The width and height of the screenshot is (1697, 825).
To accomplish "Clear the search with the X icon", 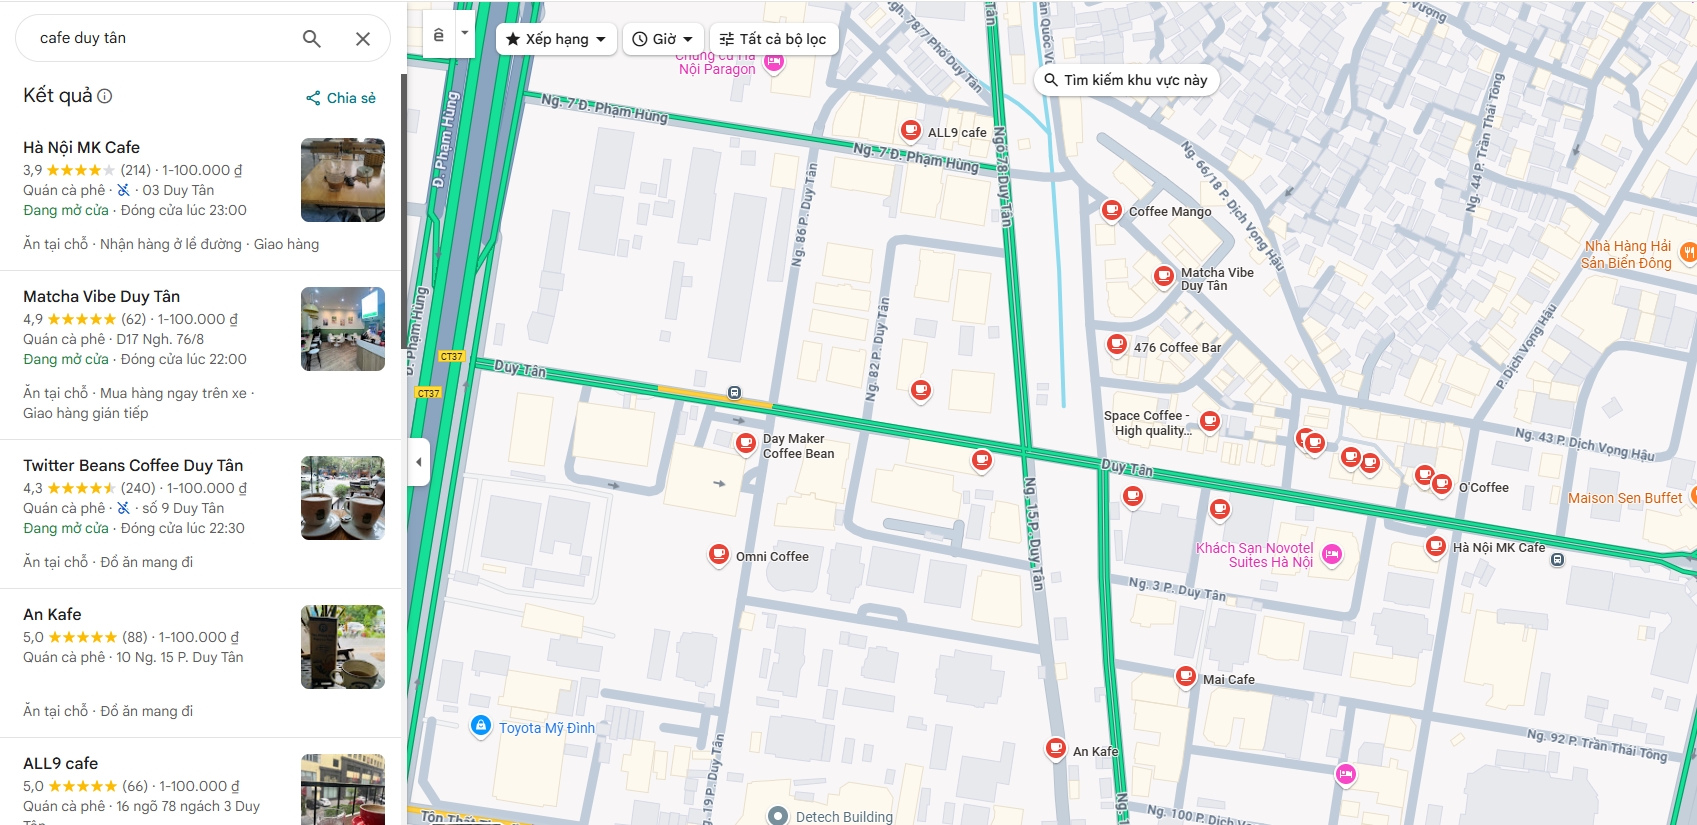I will [363, 38].
